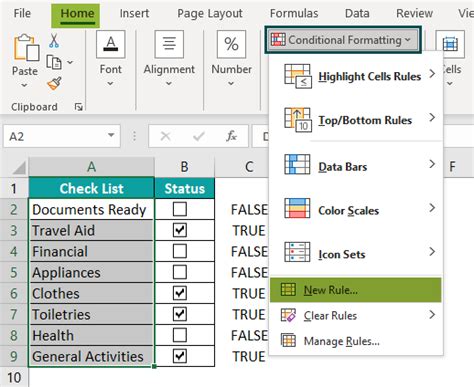Click the Icon Sets icon
474x387 pixels.
click(x=297, y=252)
